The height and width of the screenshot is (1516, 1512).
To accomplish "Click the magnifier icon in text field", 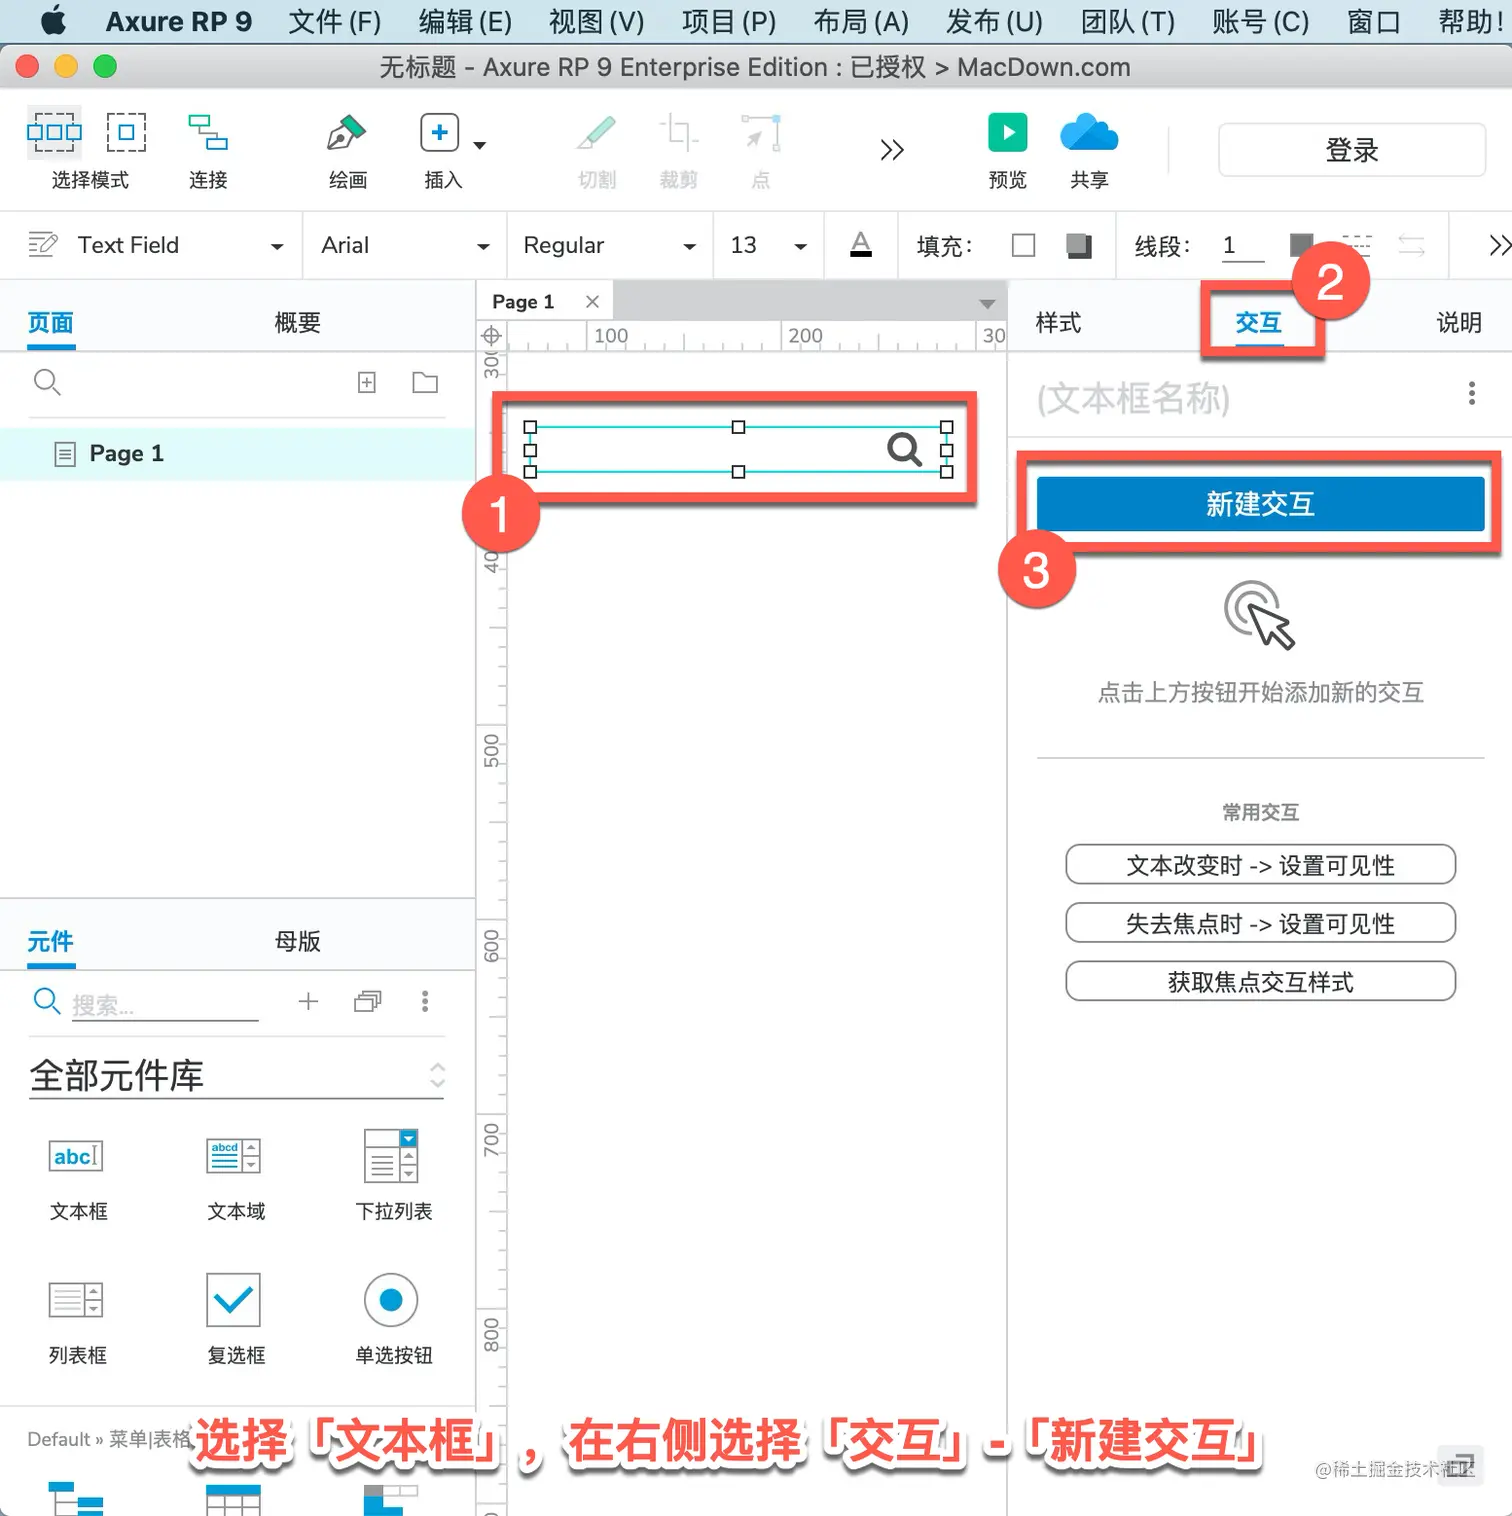I will coord(904,449).
